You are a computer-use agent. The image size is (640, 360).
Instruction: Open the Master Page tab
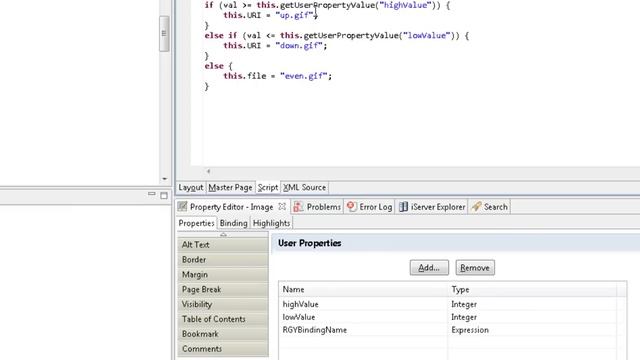(230, 187)
